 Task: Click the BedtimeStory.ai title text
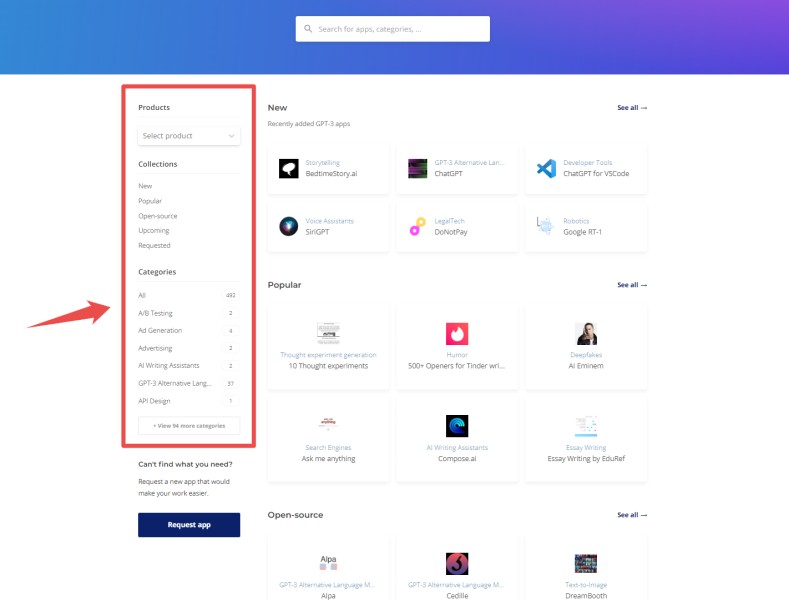coord(331,174)
